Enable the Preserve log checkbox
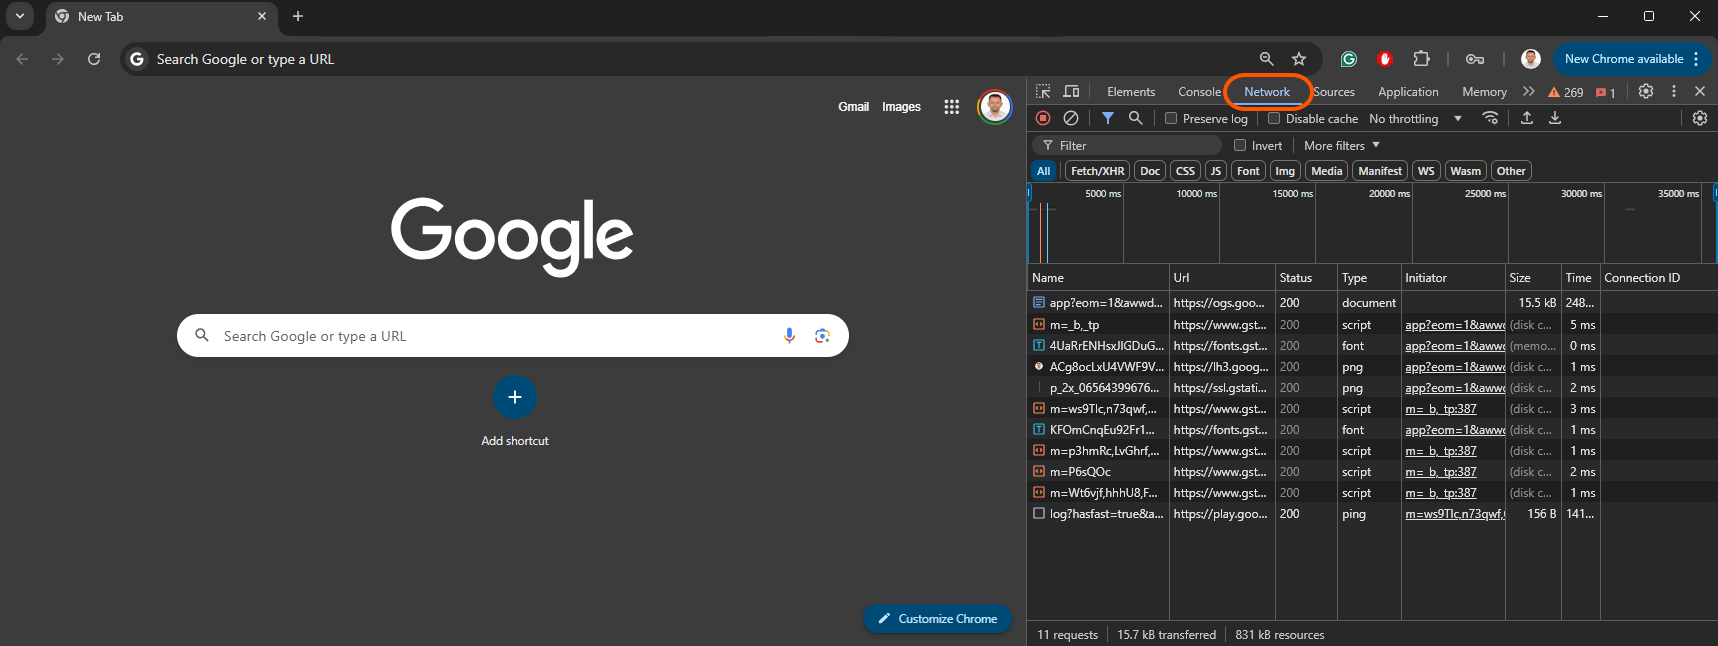 coord(1171,118)
